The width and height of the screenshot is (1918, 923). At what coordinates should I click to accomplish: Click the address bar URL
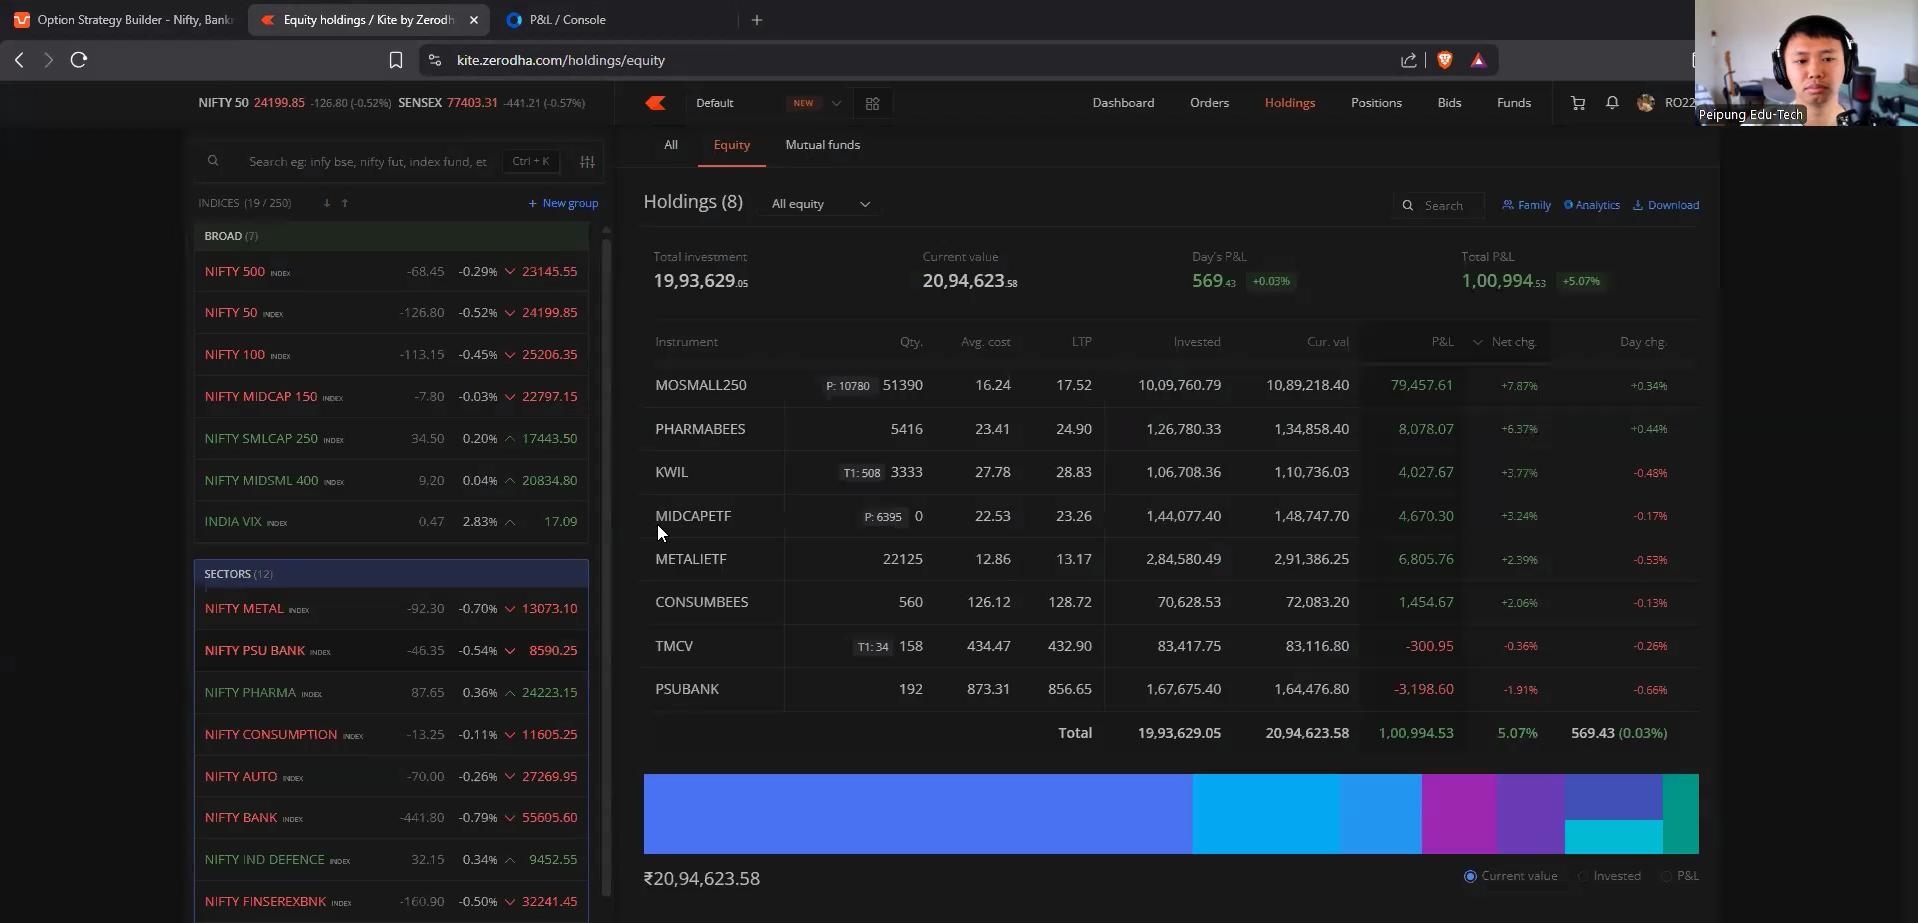[x=561, y=60]
